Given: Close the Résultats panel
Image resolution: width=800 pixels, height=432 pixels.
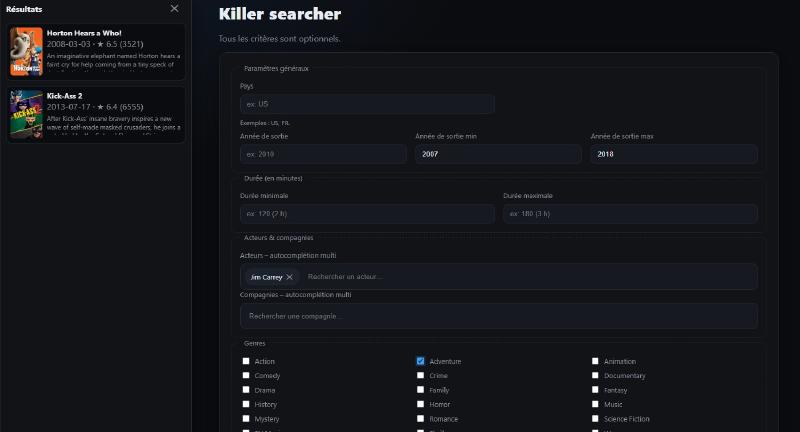Looking at the screenshot, I should pyautogui.click(x=174, y=9).
